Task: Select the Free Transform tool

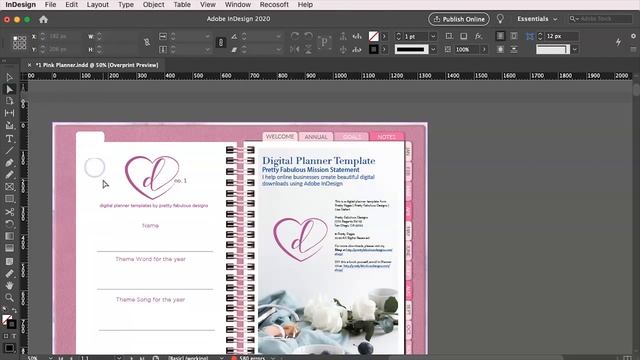Action: click(9, 224)
